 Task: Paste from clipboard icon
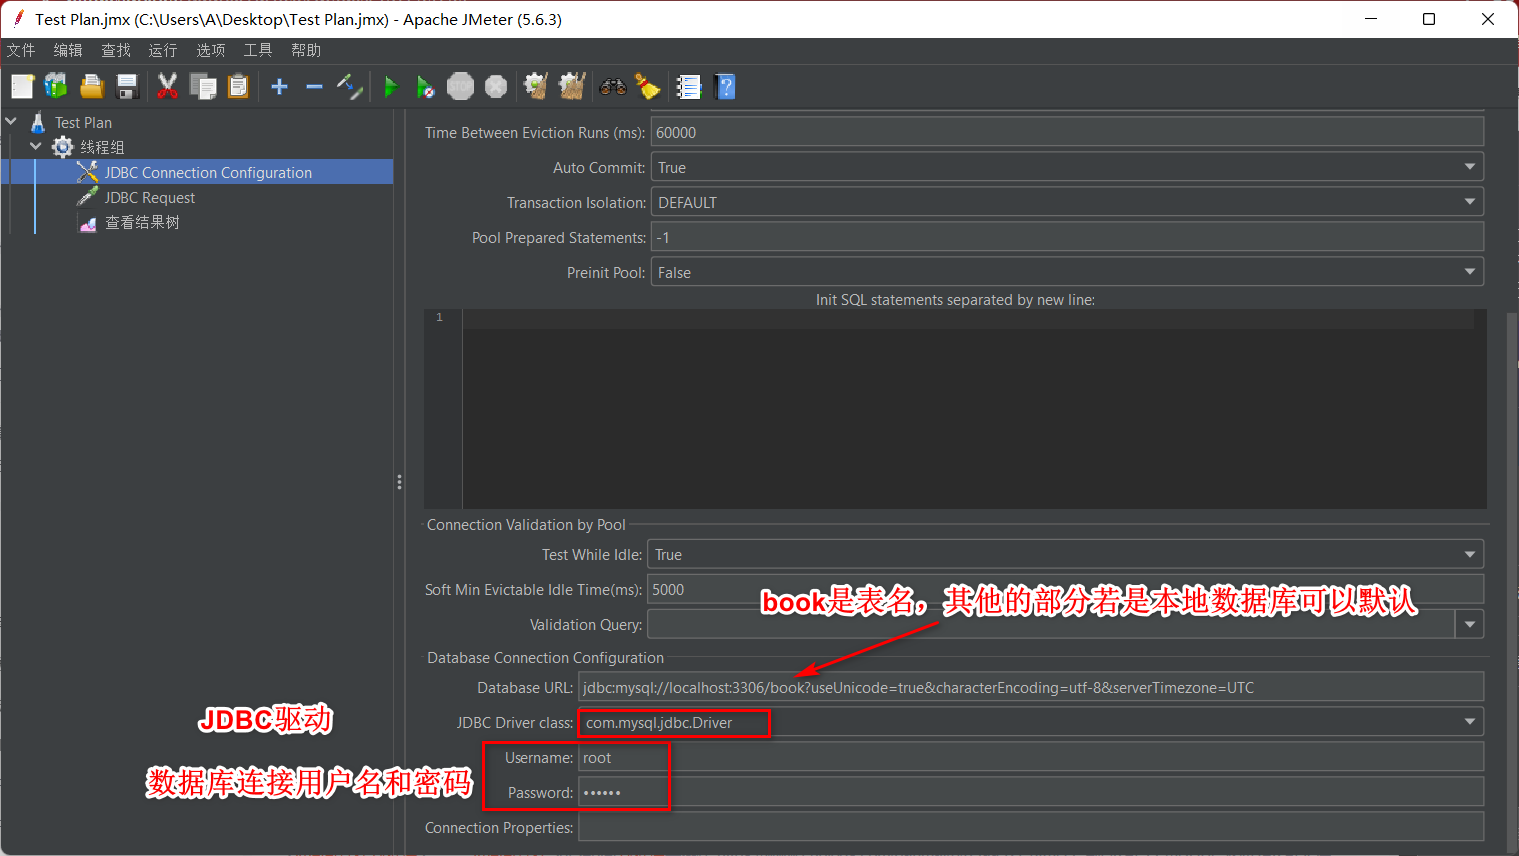[238, 87]
